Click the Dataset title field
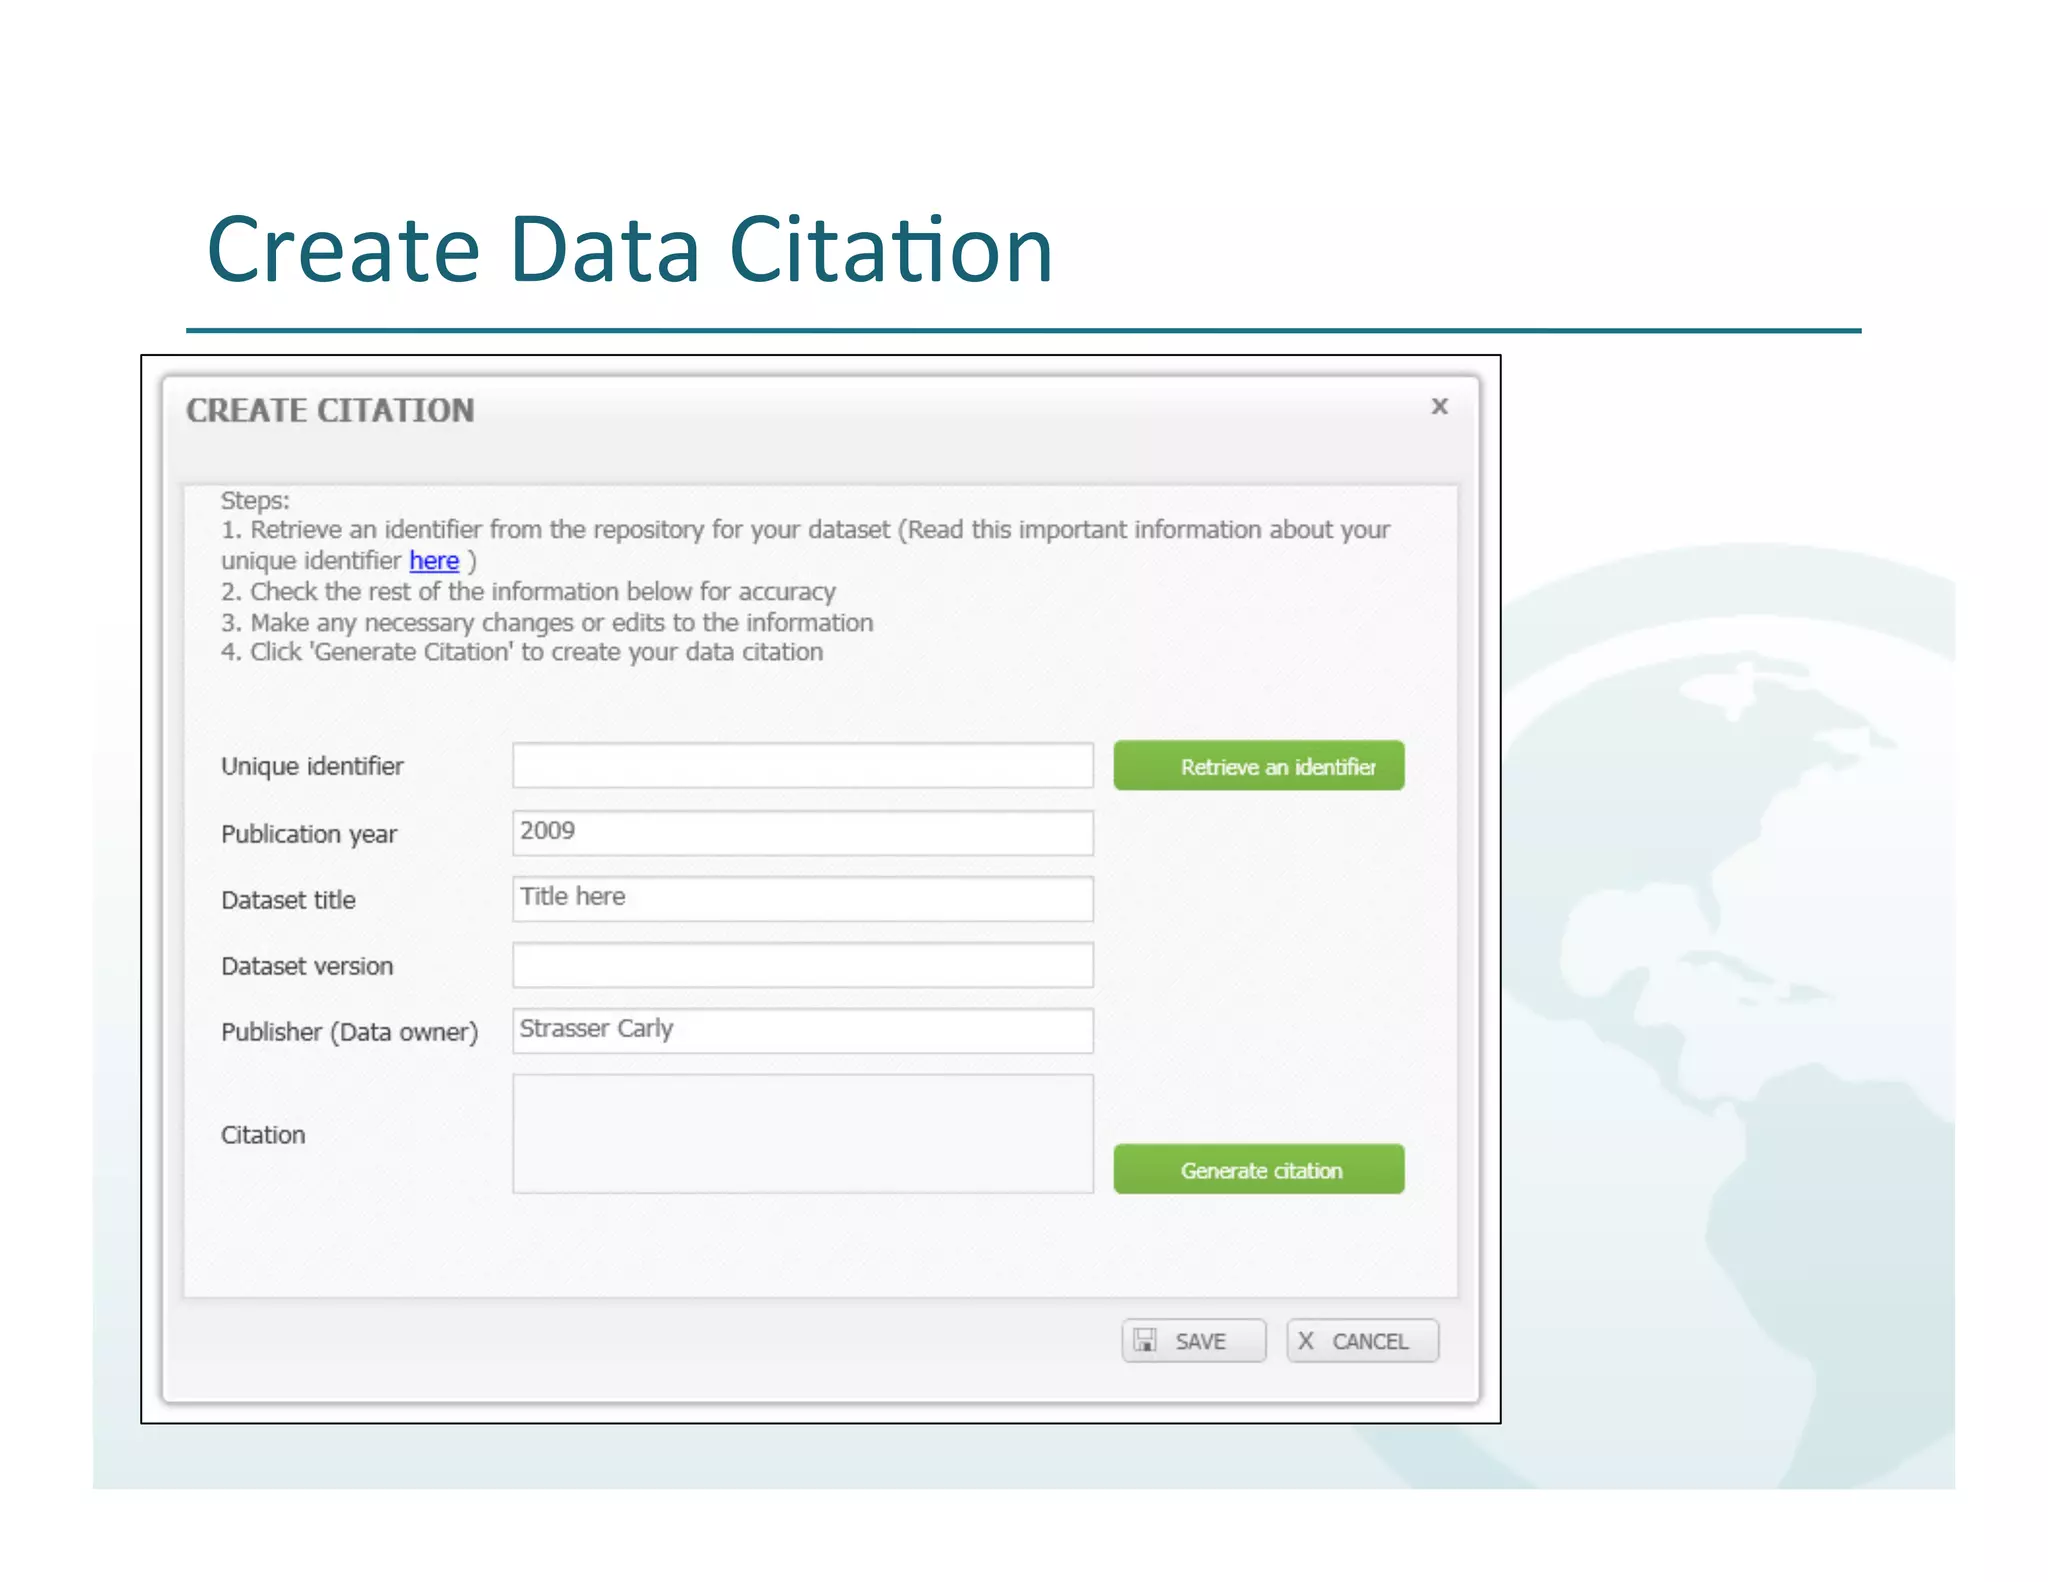Image resolution: width=2048 pixels, height=1582 pixels. click(x=803, y=898)
